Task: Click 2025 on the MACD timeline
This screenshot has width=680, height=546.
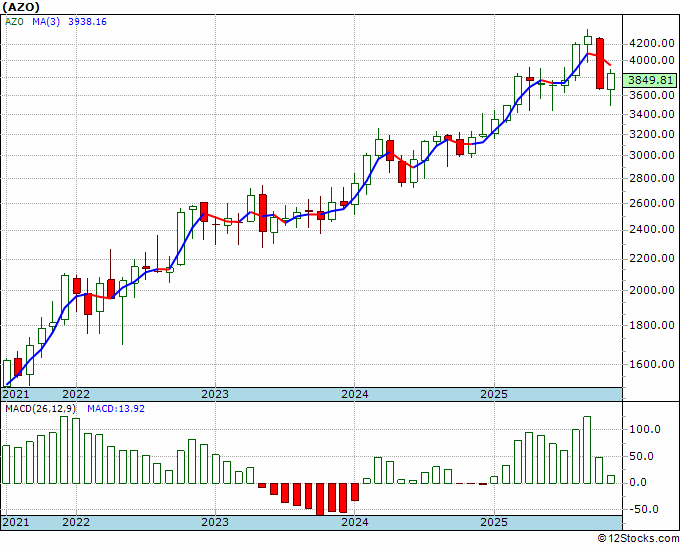Action: [494, 522]
